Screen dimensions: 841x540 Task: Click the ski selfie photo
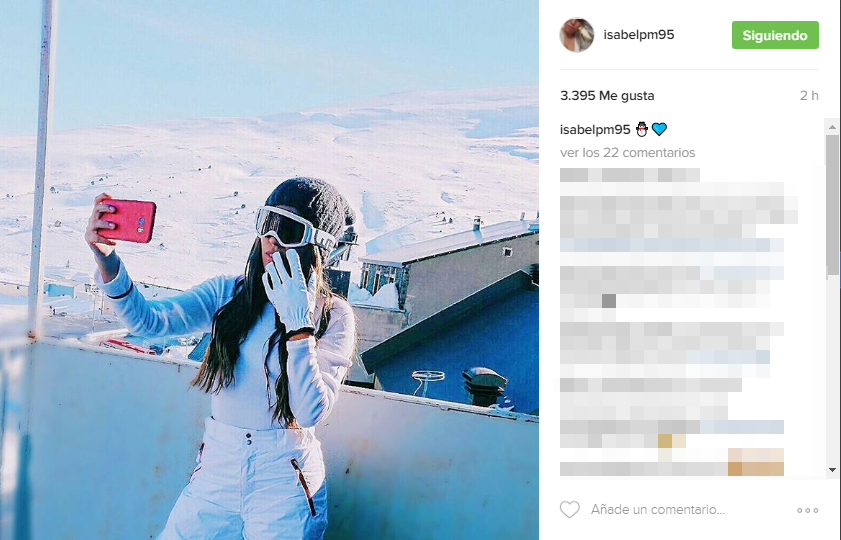[269, 270]
